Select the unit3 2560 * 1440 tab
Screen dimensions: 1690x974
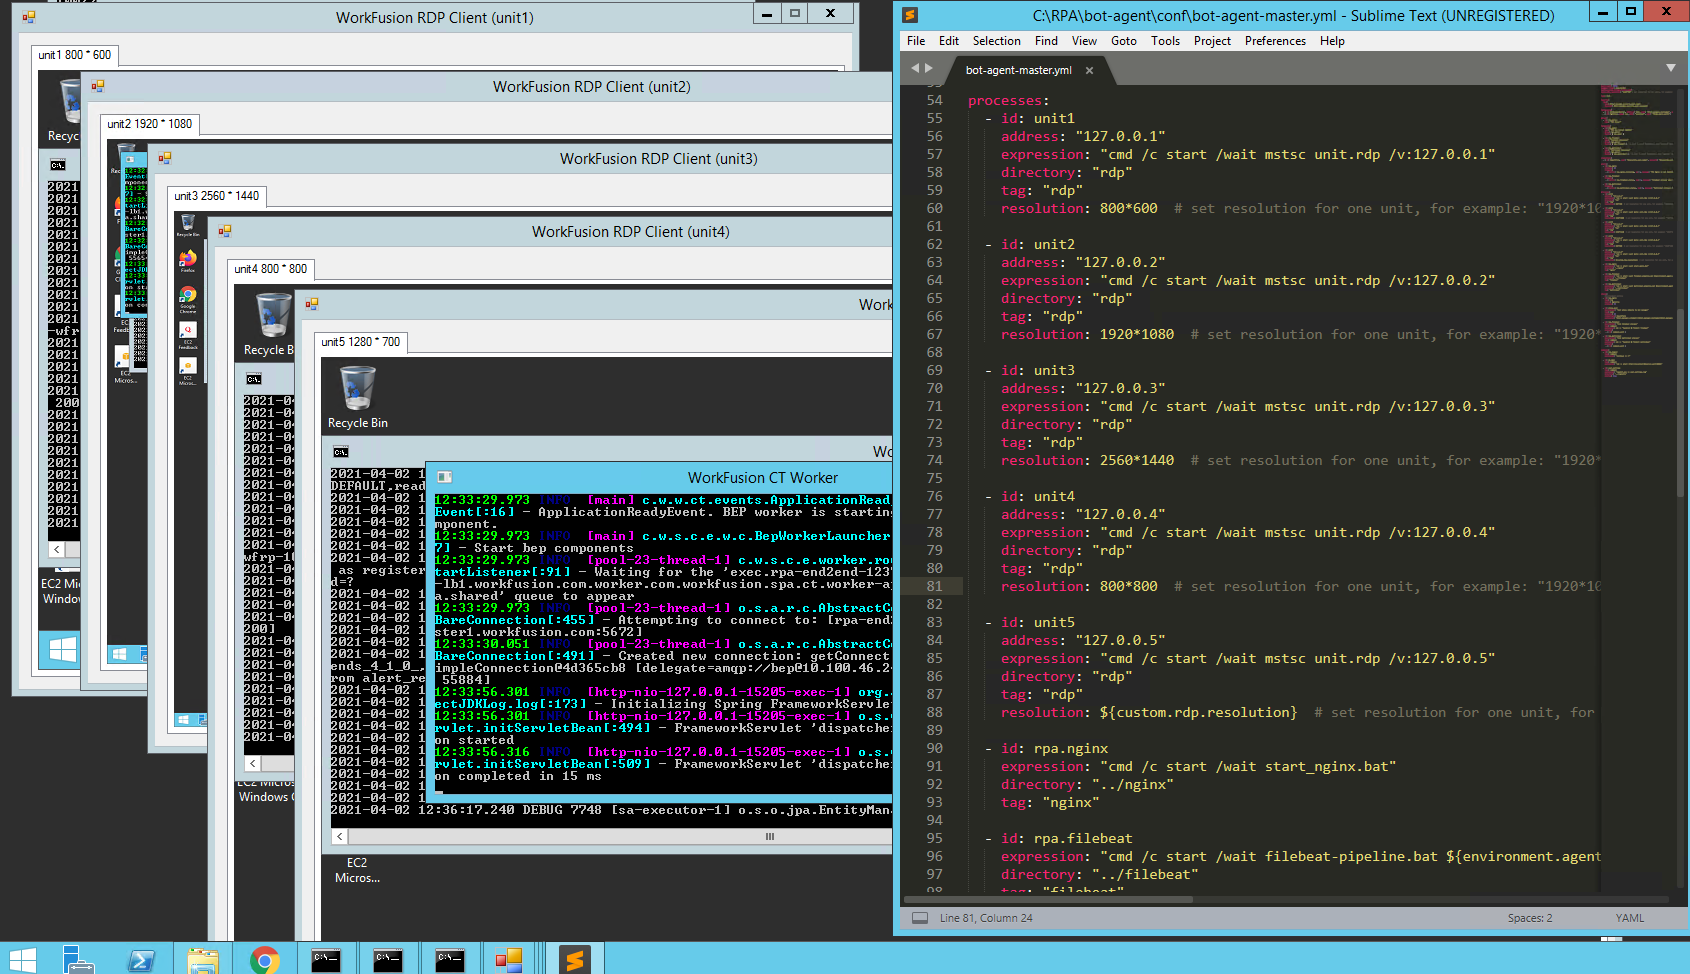(x=217, y=196)
